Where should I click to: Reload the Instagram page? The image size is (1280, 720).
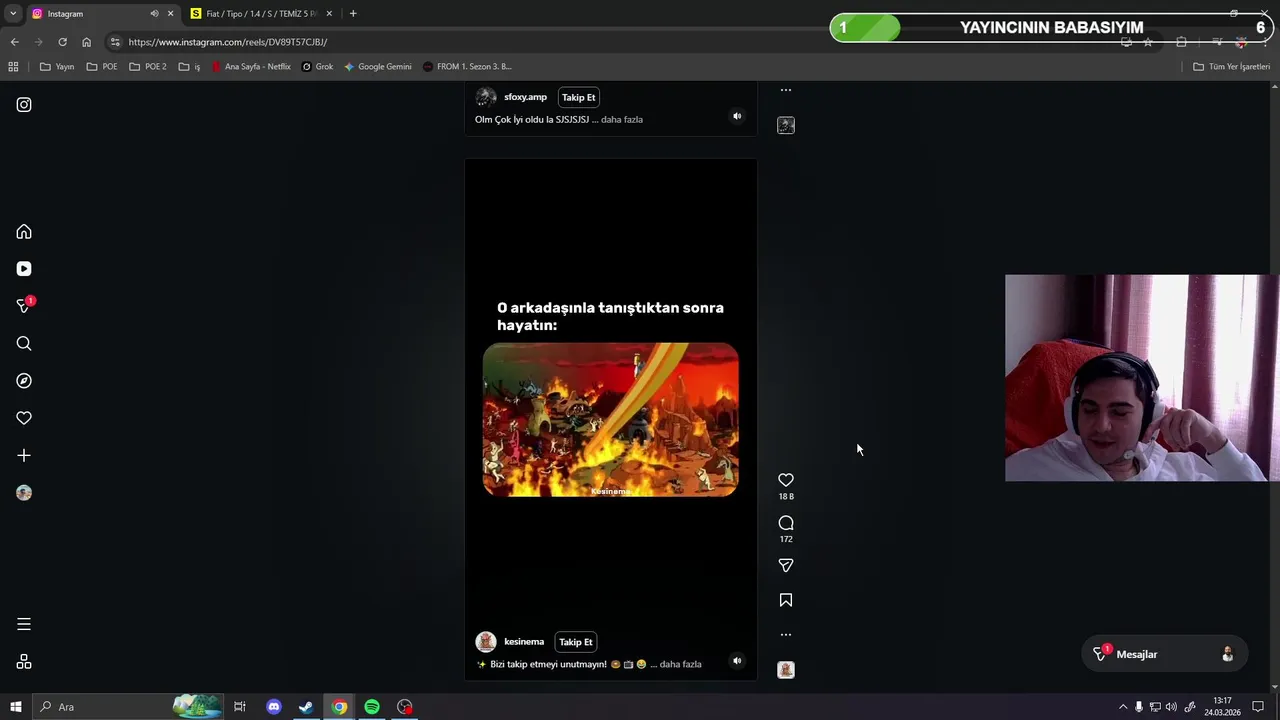(x=62, y=42)
